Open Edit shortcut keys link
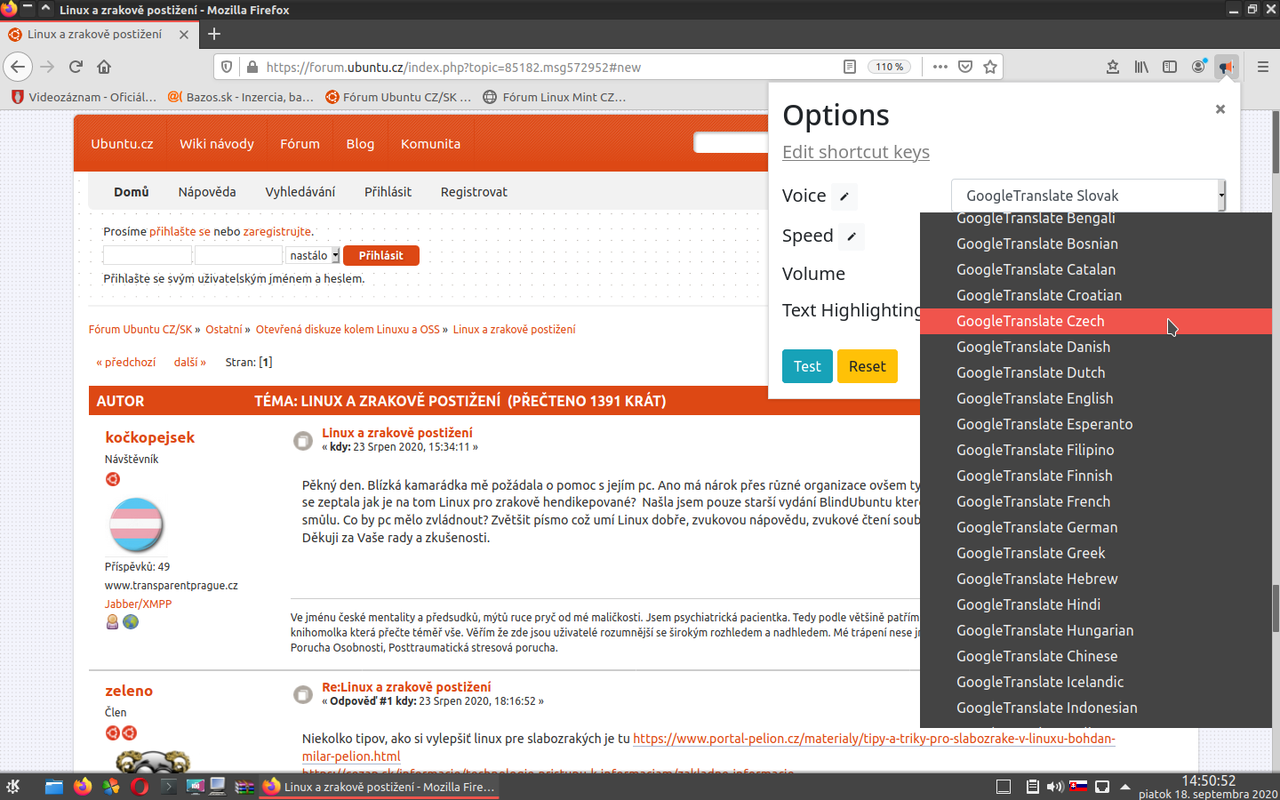This screenshot has width=1280, height=800. 856,152
